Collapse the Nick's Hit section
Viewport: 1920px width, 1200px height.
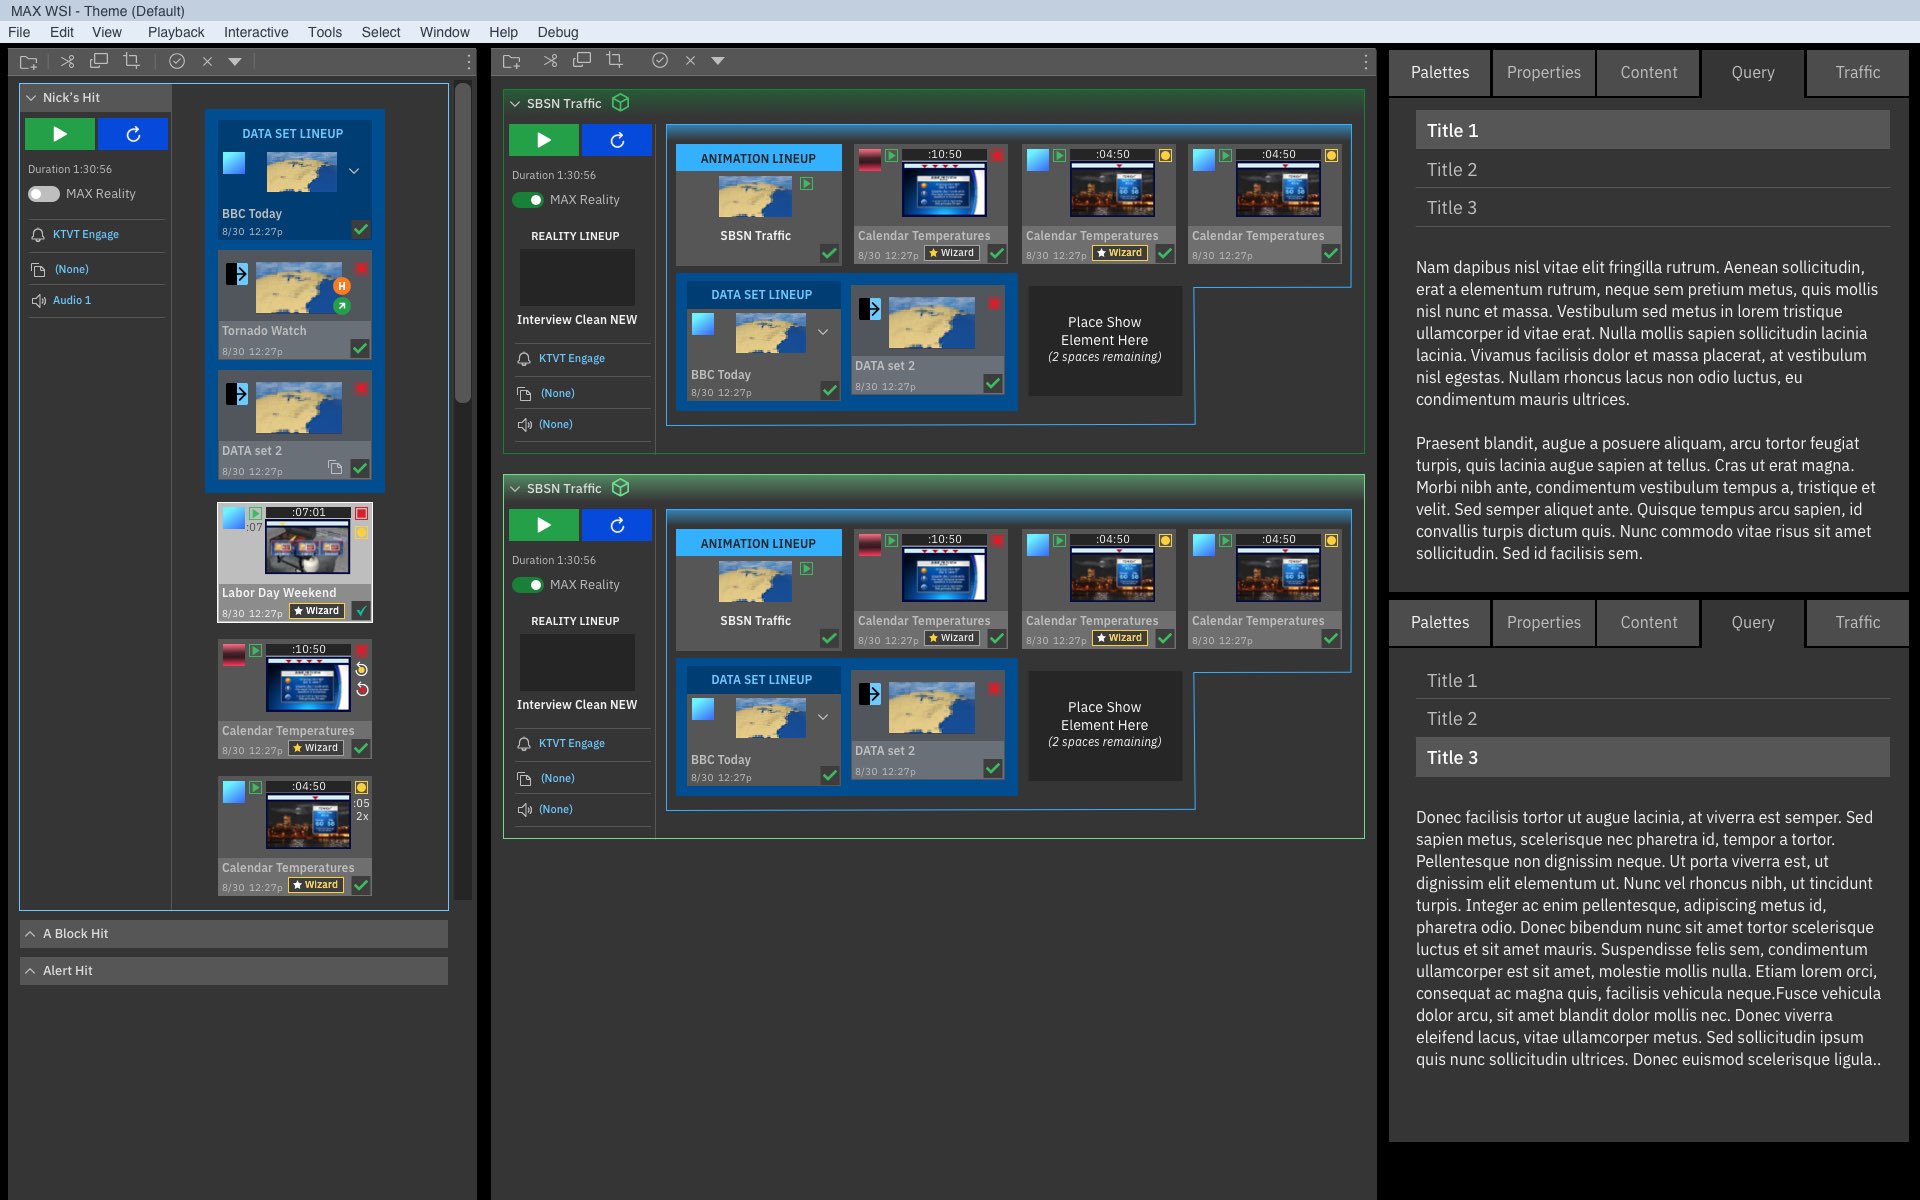31,98
